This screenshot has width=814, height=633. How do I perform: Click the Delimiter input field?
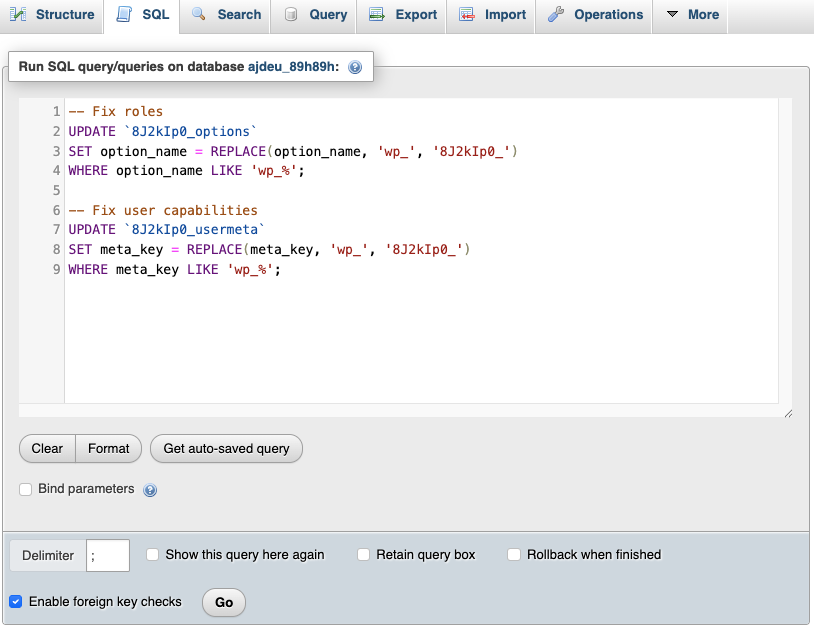[x=108, y=556]
